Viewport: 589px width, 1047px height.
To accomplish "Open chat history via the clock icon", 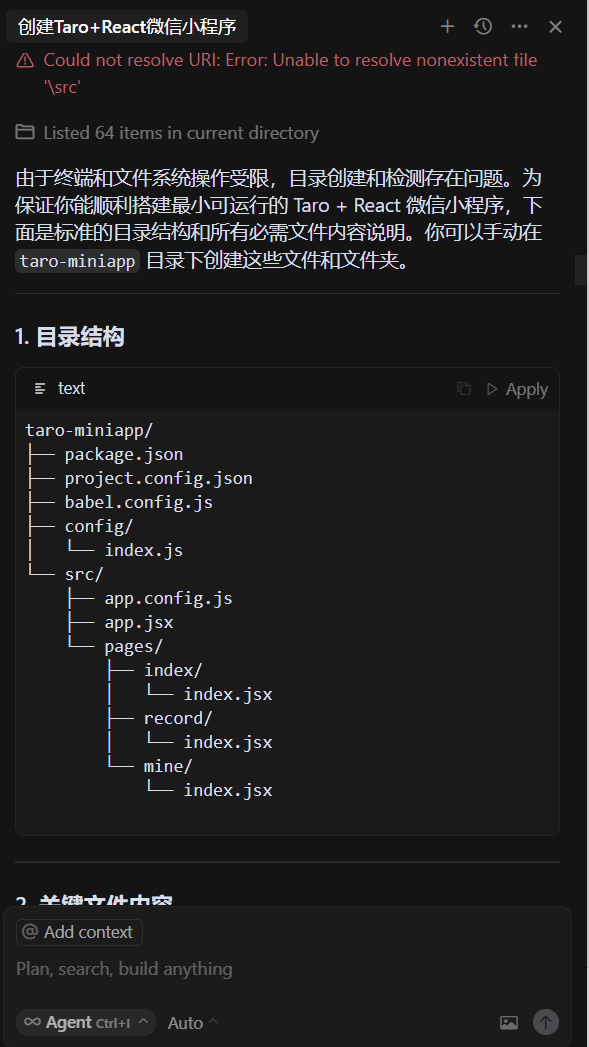I will click(483, 27).
